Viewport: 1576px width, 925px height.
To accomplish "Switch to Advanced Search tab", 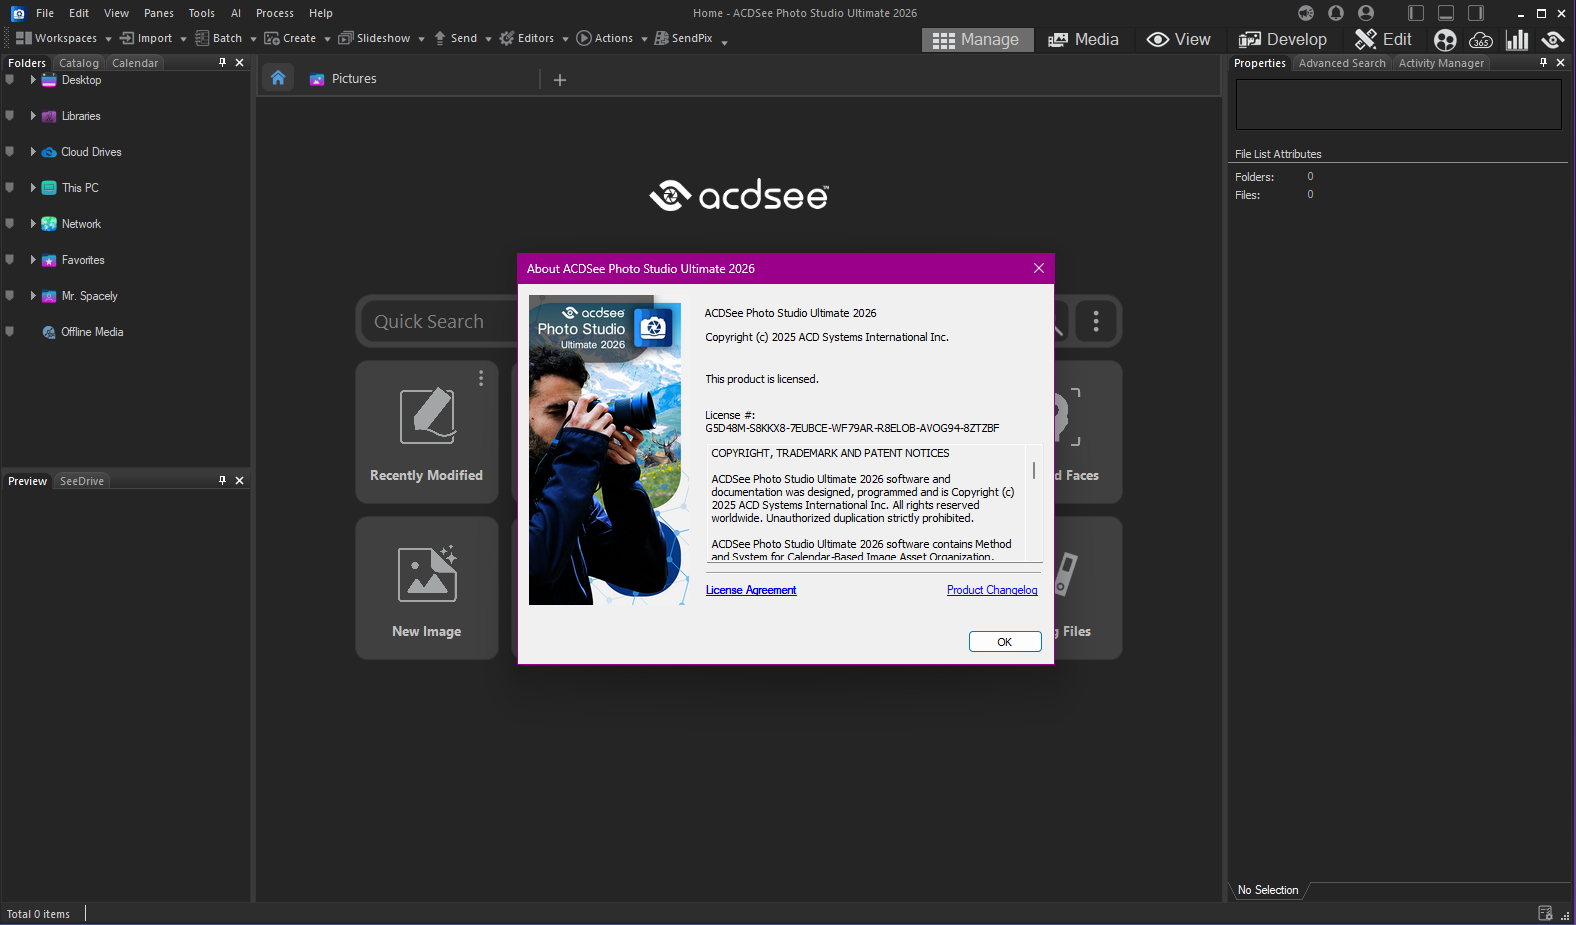I will click(1342, 63).
